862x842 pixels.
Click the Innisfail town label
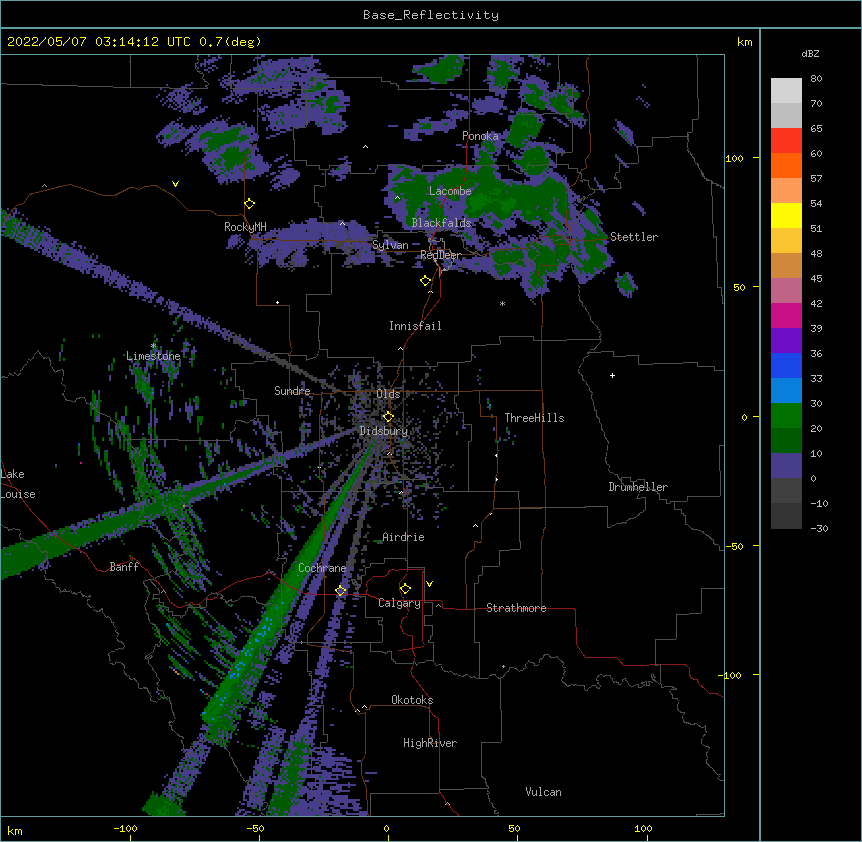coord(415,326)
